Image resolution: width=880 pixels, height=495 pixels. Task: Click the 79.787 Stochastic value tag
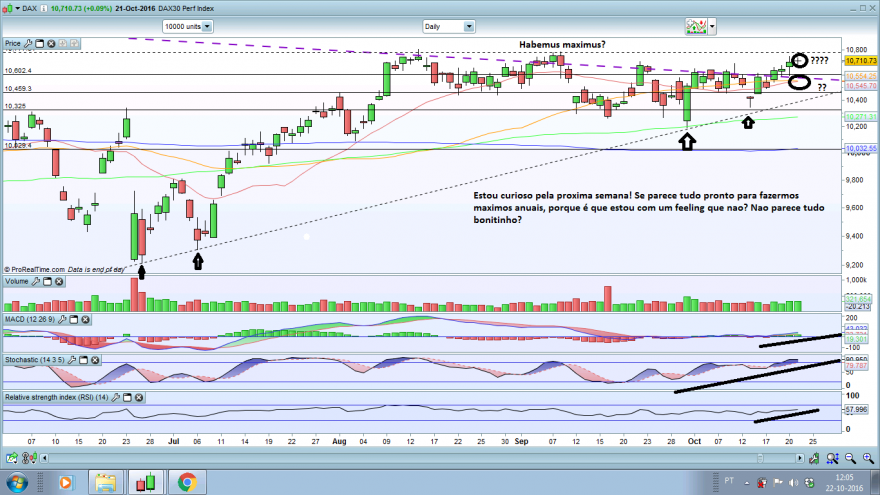[x=856, y=366]
